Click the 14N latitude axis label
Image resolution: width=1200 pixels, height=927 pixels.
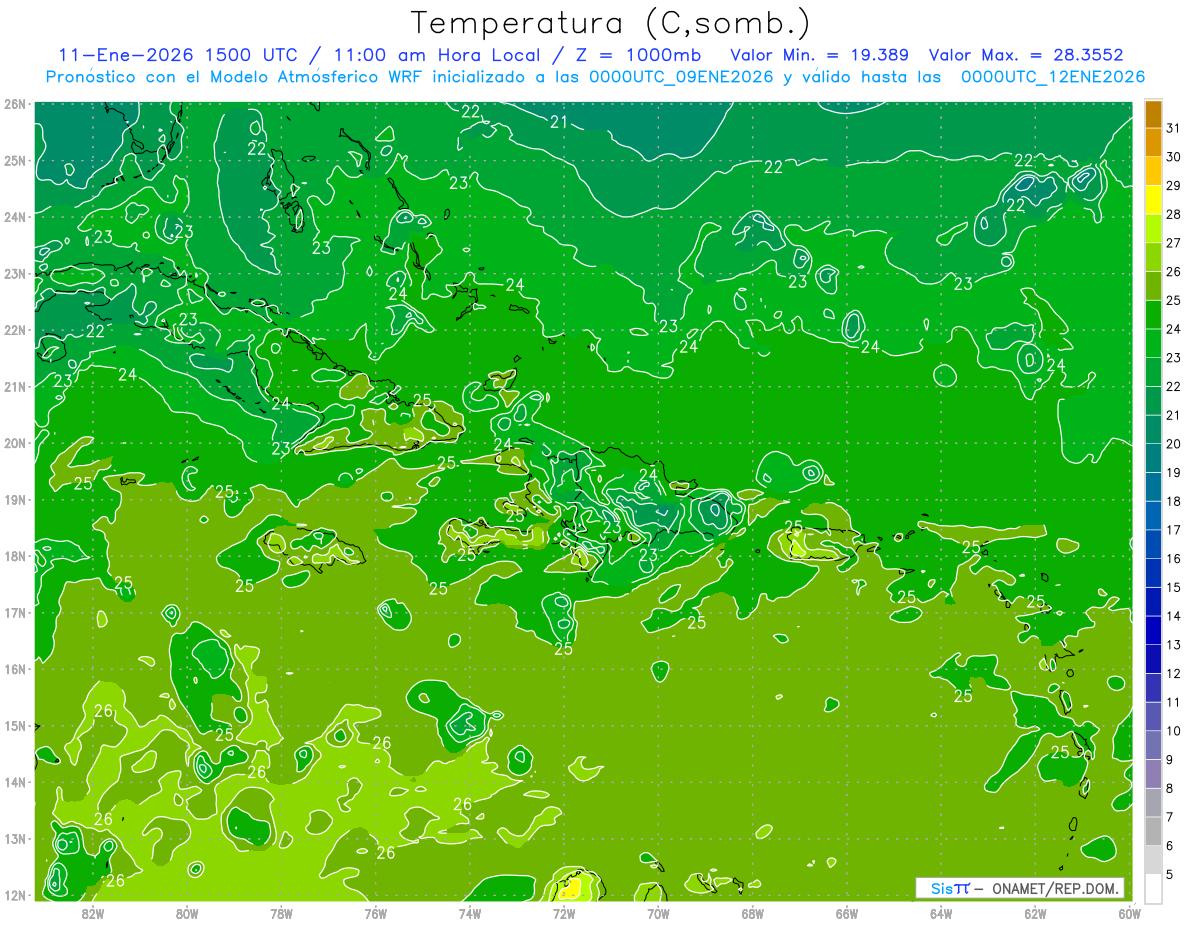pyautogui.click(x=15, y=782)
